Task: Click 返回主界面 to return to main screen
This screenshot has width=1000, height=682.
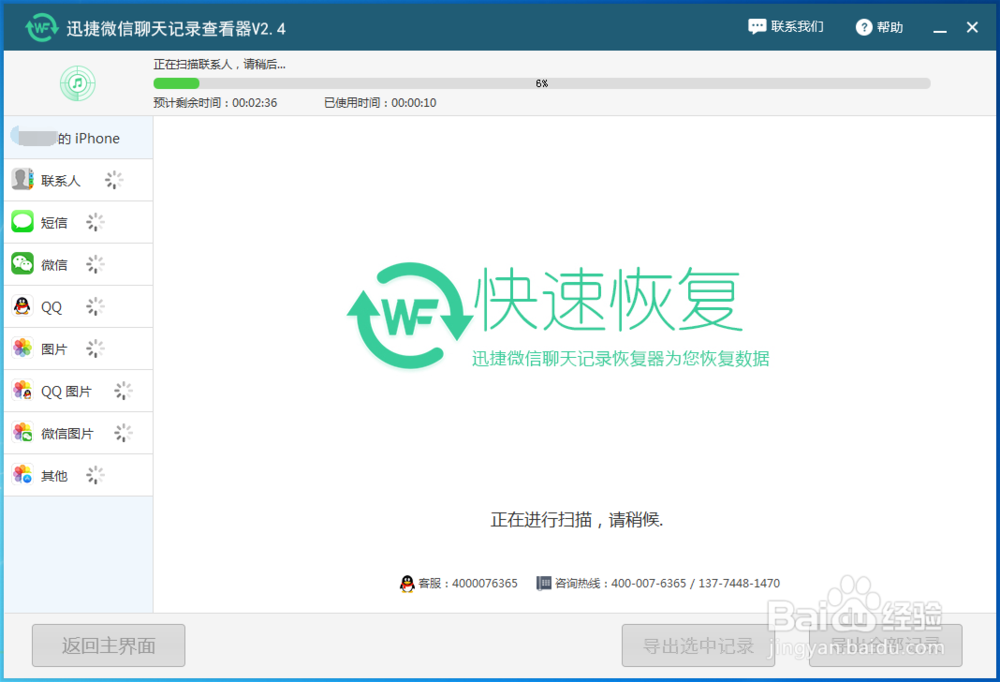Action: pyautogui.click(x=108, y=645)
